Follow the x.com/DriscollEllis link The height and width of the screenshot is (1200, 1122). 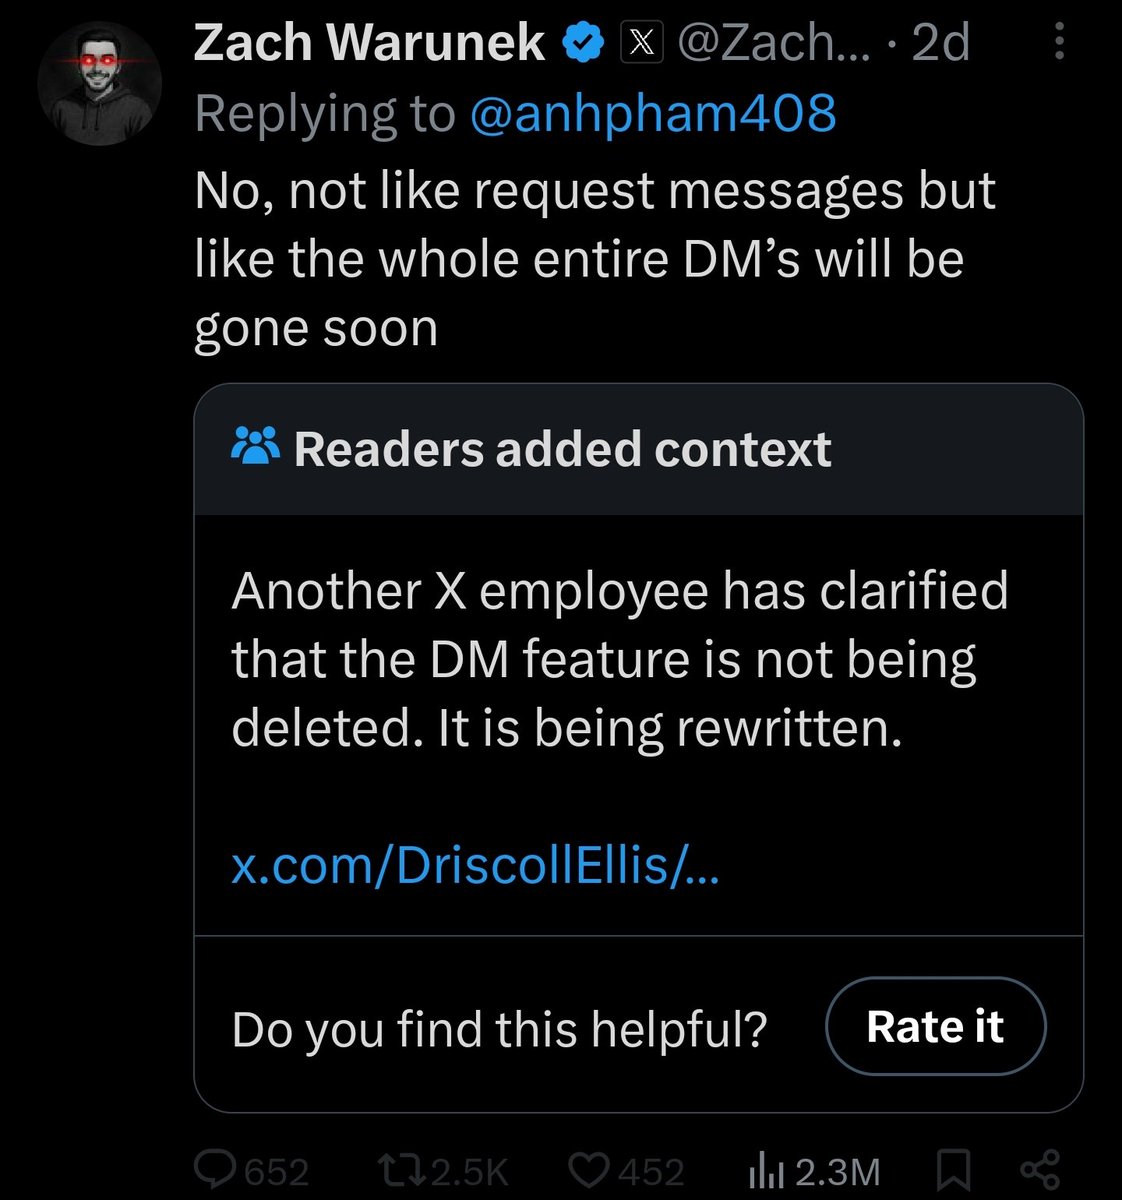[x=474, y=866]
